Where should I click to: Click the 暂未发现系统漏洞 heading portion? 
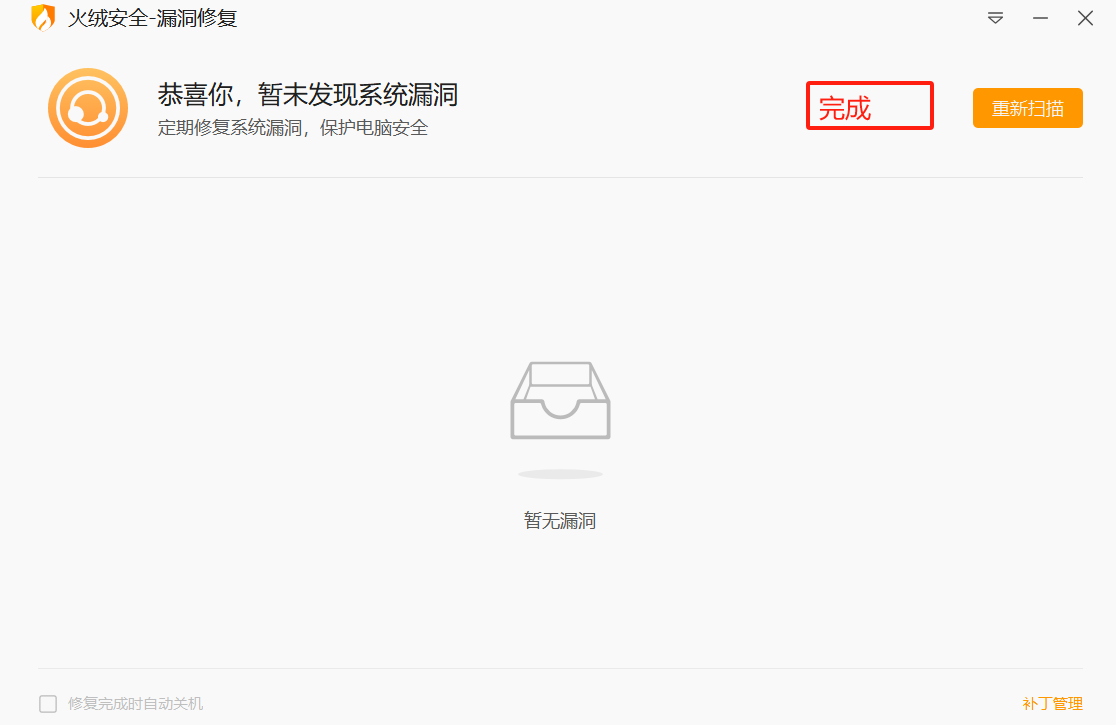coord(358,95)
